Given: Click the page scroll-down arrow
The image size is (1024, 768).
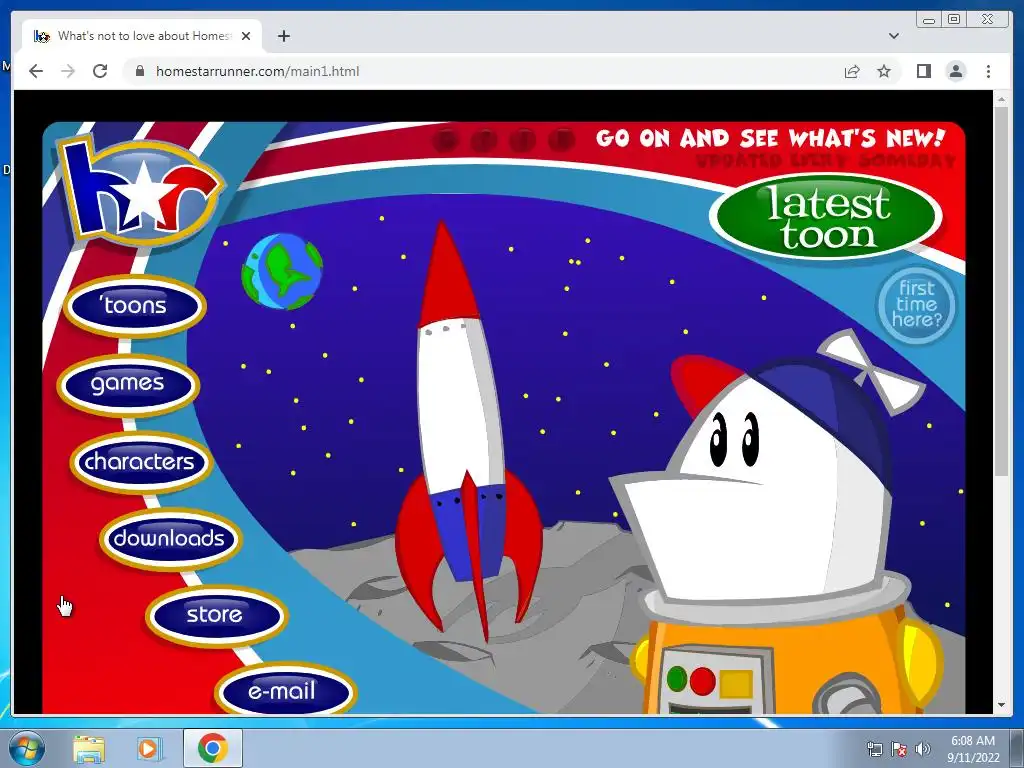Looking at the screenshot, I should [x=1001, y=705].
